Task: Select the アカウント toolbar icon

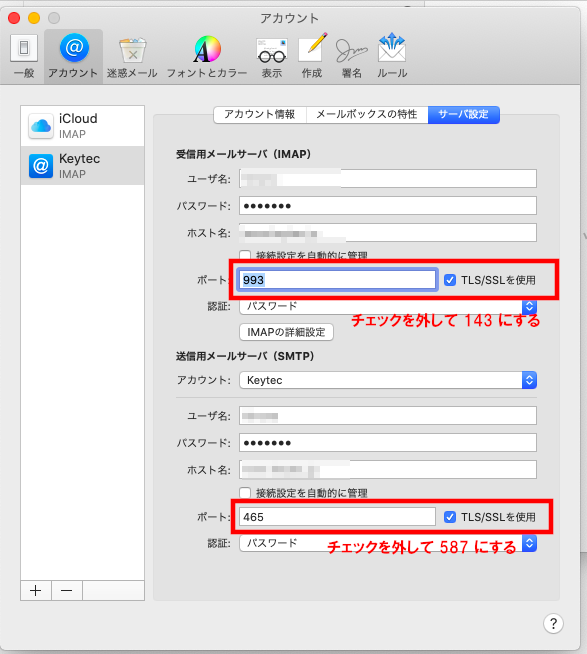Action: click(73, 57)
